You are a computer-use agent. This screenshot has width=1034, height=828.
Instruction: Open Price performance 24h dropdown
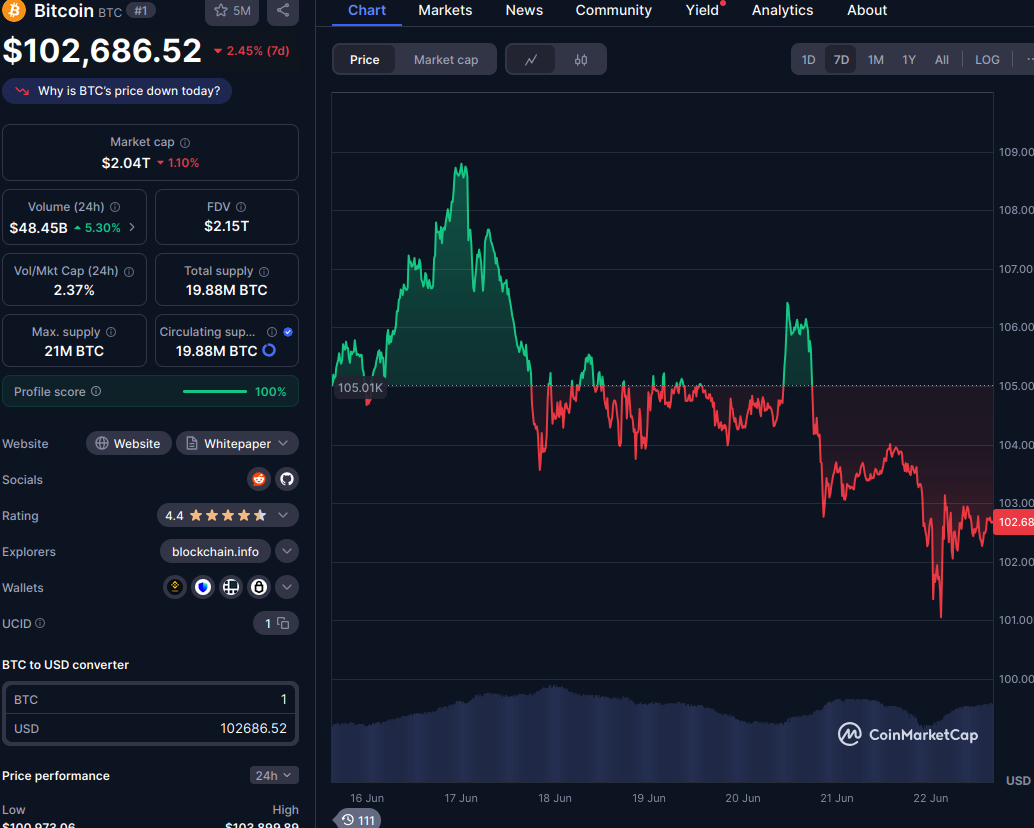[274, 775]
